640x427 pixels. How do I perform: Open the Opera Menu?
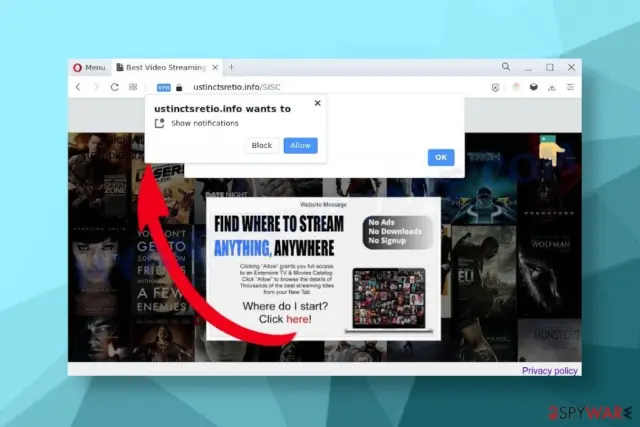[x=89, y=67]
